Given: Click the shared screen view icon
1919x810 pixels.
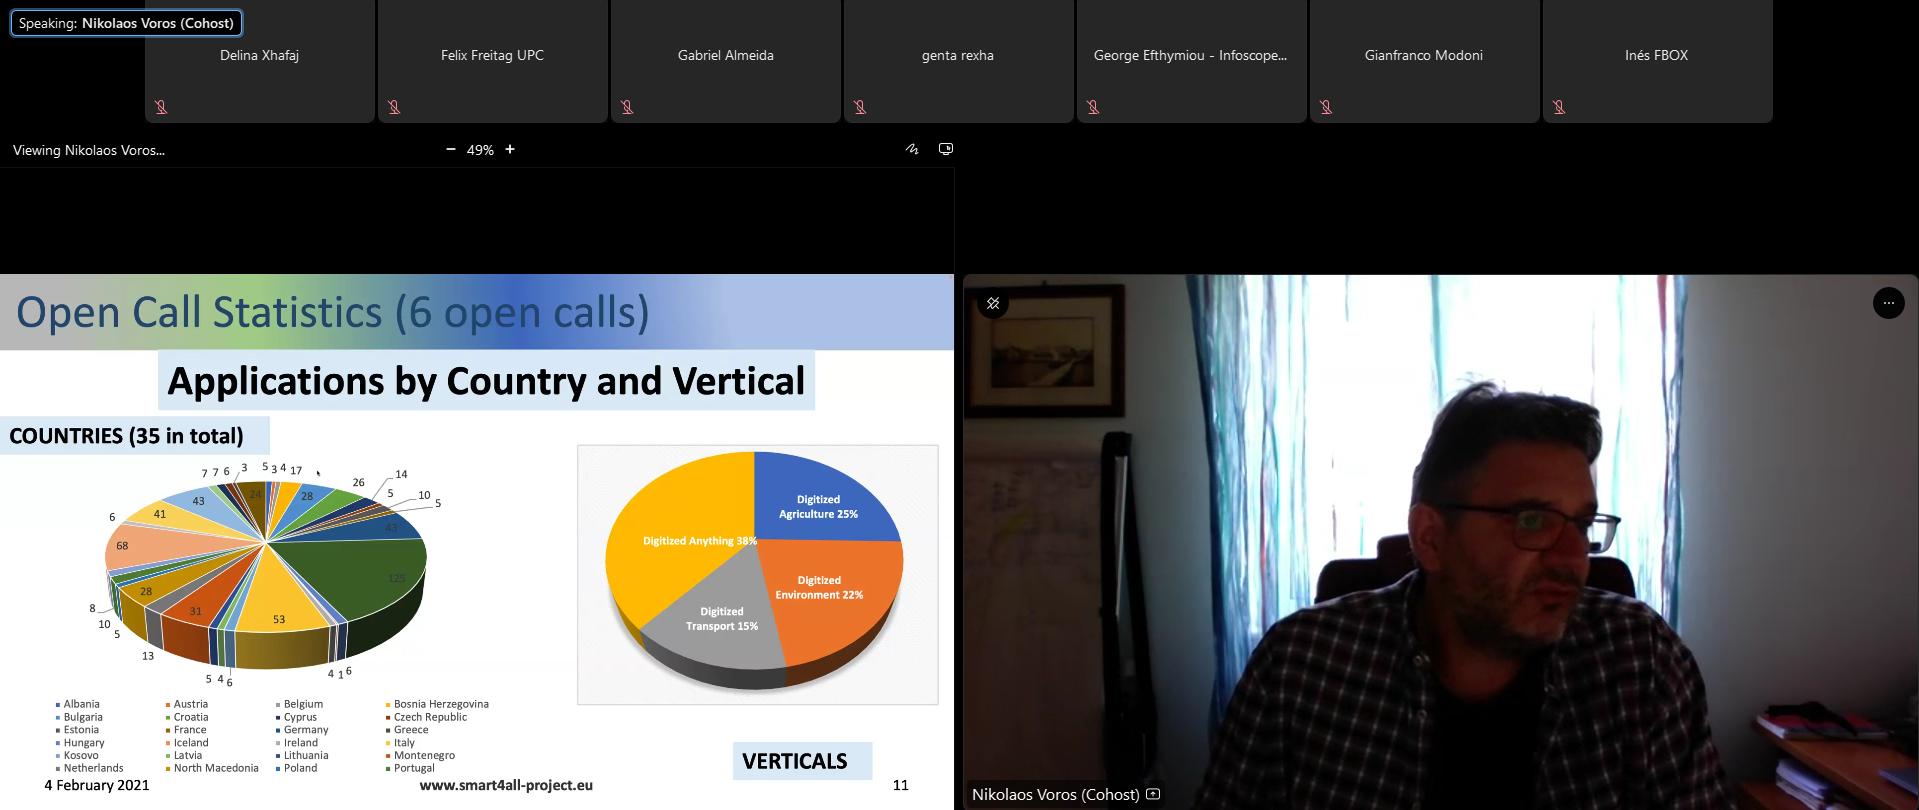Looking at the screenshot, I should 946,149.
